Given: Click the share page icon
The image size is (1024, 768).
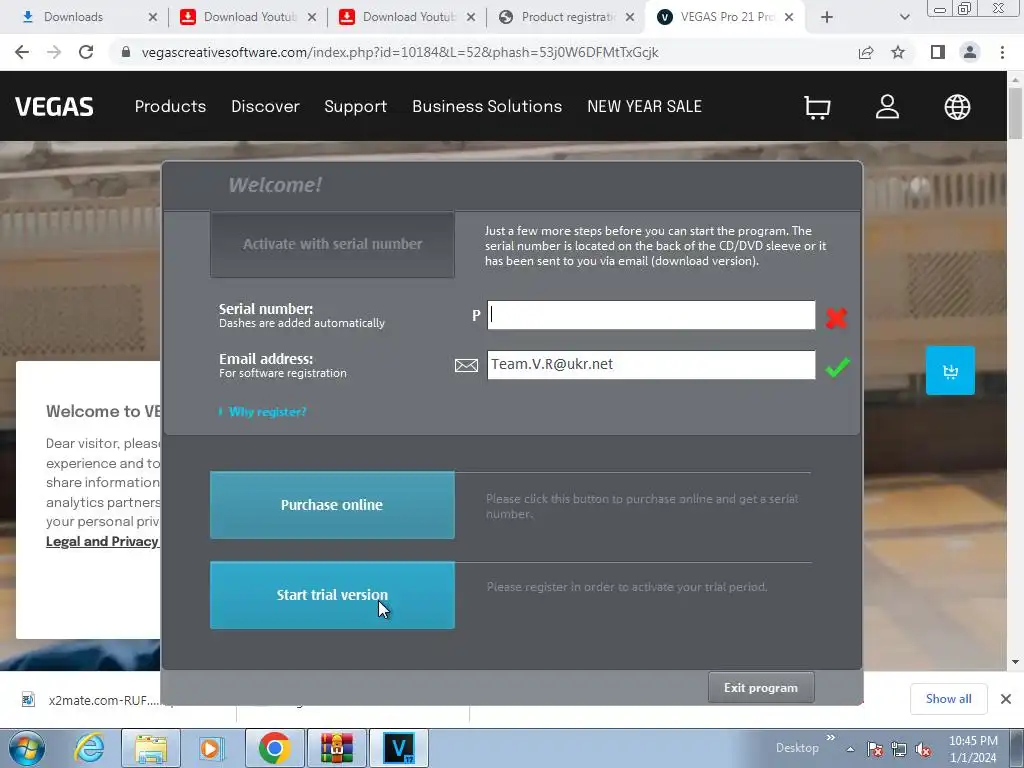Looking at the screenshot, I should tap(866, 52).
